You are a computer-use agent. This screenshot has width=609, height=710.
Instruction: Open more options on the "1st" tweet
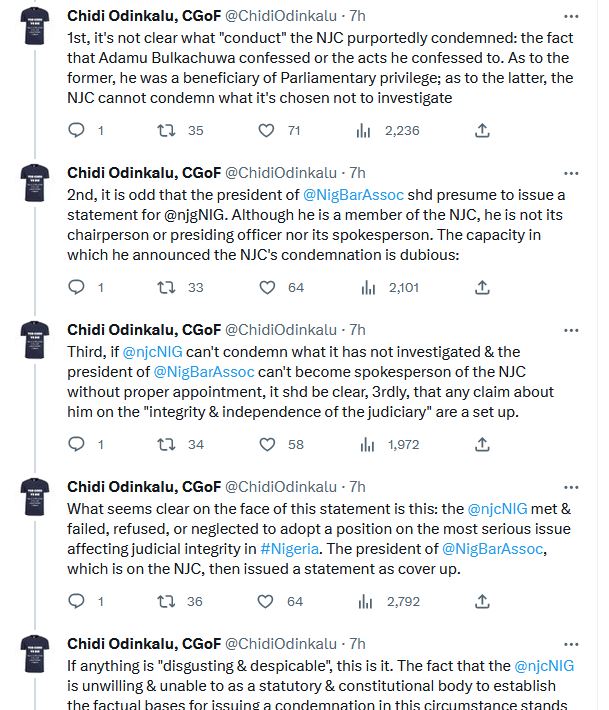tap(571, 17)
